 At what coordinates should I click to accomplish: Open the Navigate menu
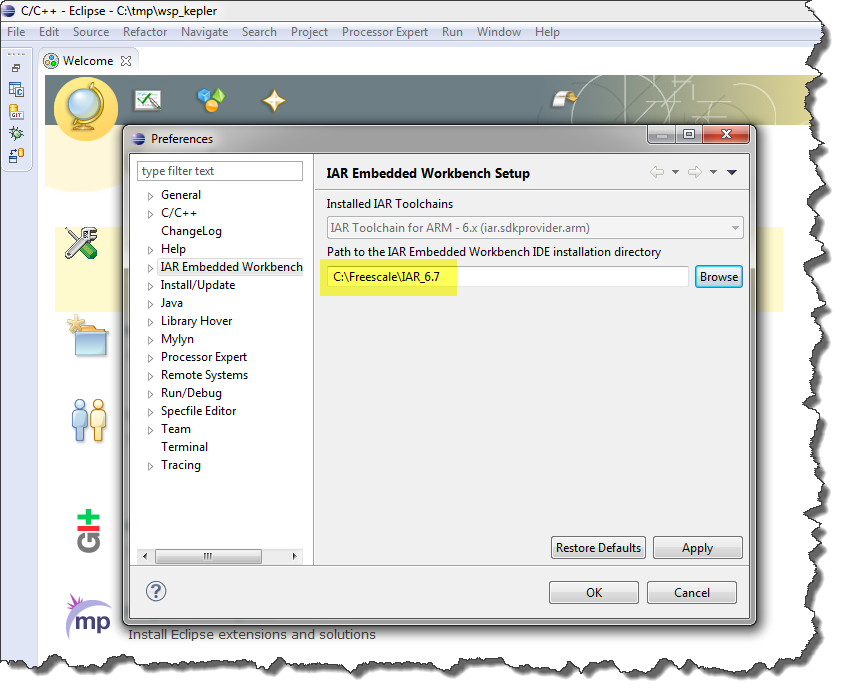(x=204, y=32)
